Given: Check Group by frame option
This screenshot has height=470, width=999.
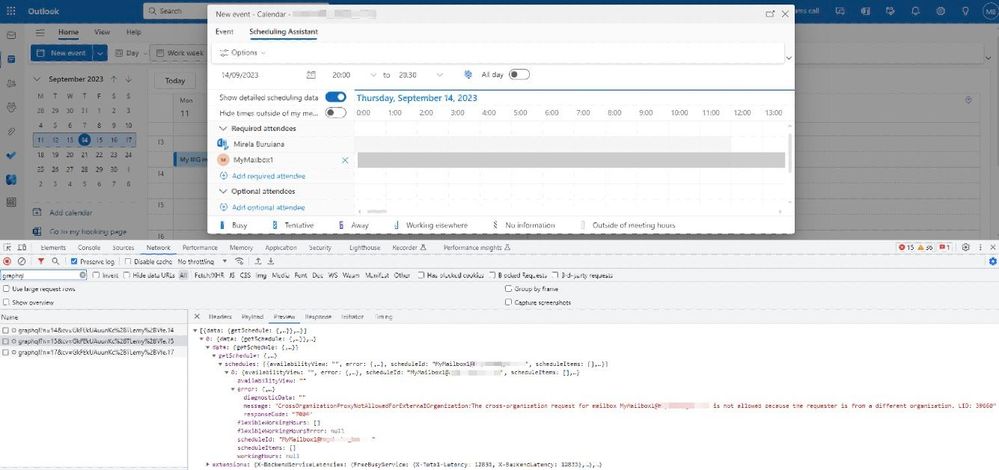Looking at the screenshot, I should pyautogui.click(x=508, y=288).
